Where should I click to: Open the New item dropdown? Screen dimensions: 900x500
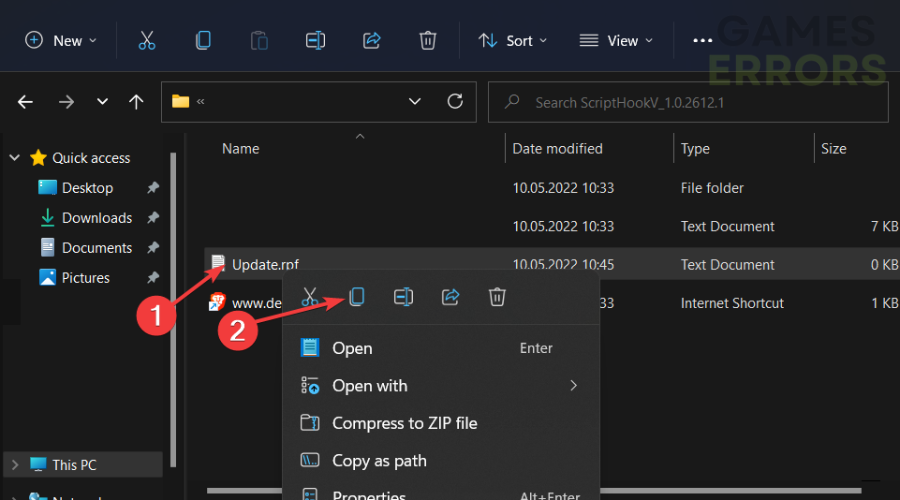coord(61,40)
